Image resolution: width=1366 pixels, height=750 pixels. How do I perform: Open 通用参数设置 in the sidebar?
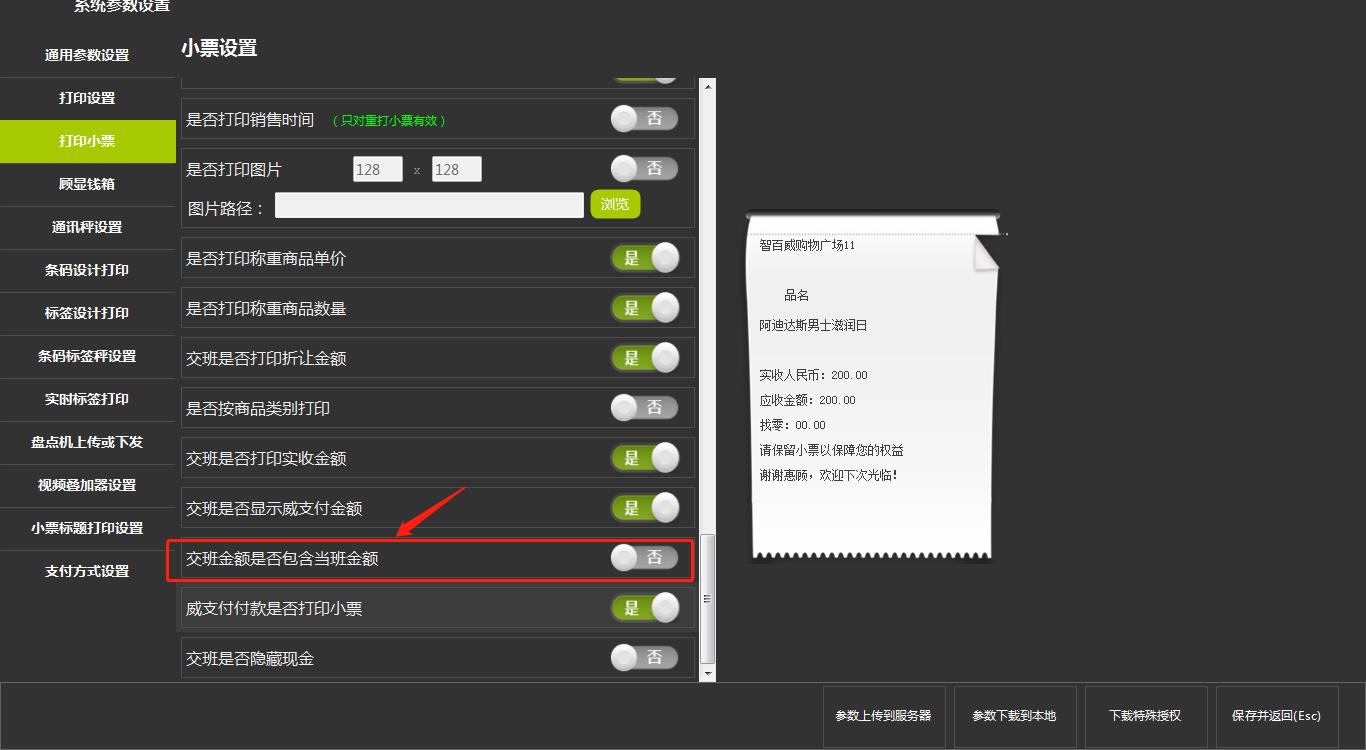tap(87, 55)
